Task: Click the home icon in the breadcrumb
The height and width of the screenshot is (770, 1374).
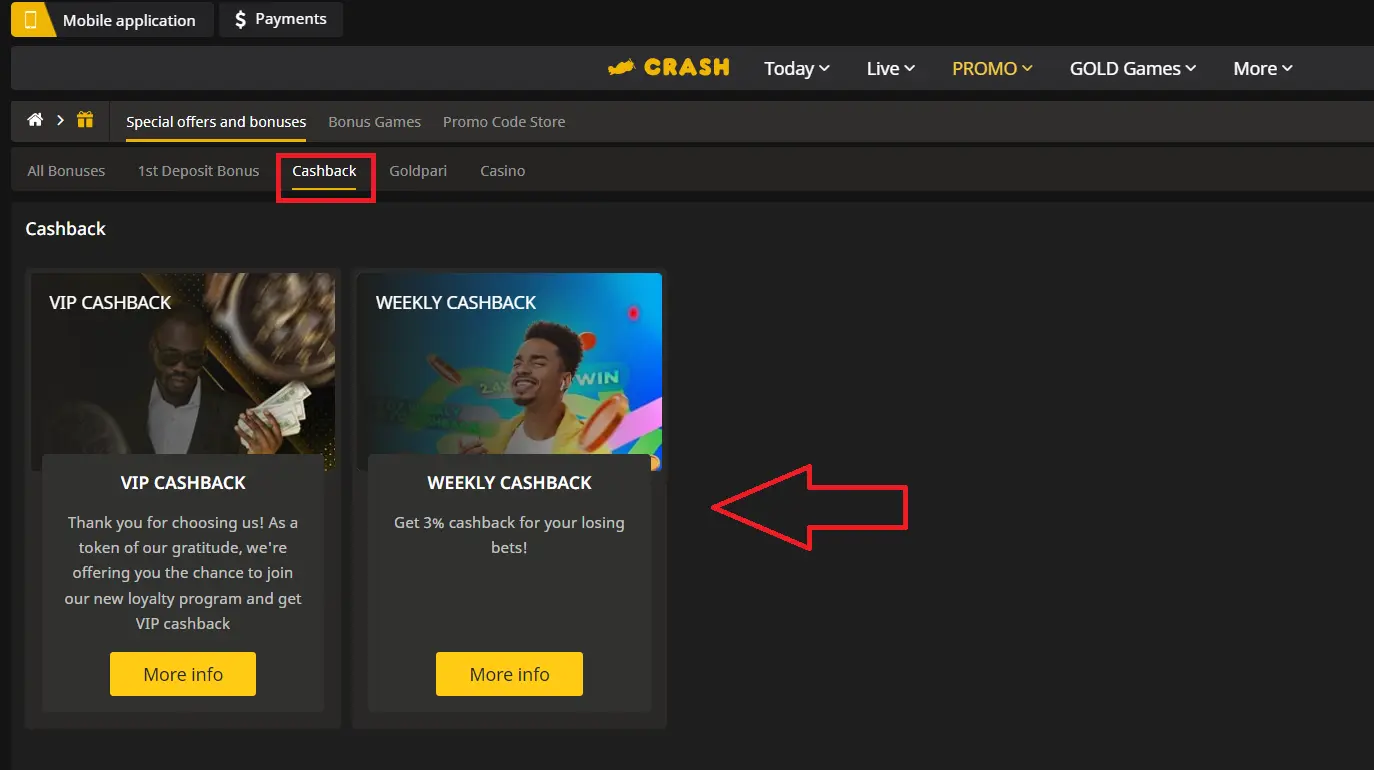Action: pos(34,120)
